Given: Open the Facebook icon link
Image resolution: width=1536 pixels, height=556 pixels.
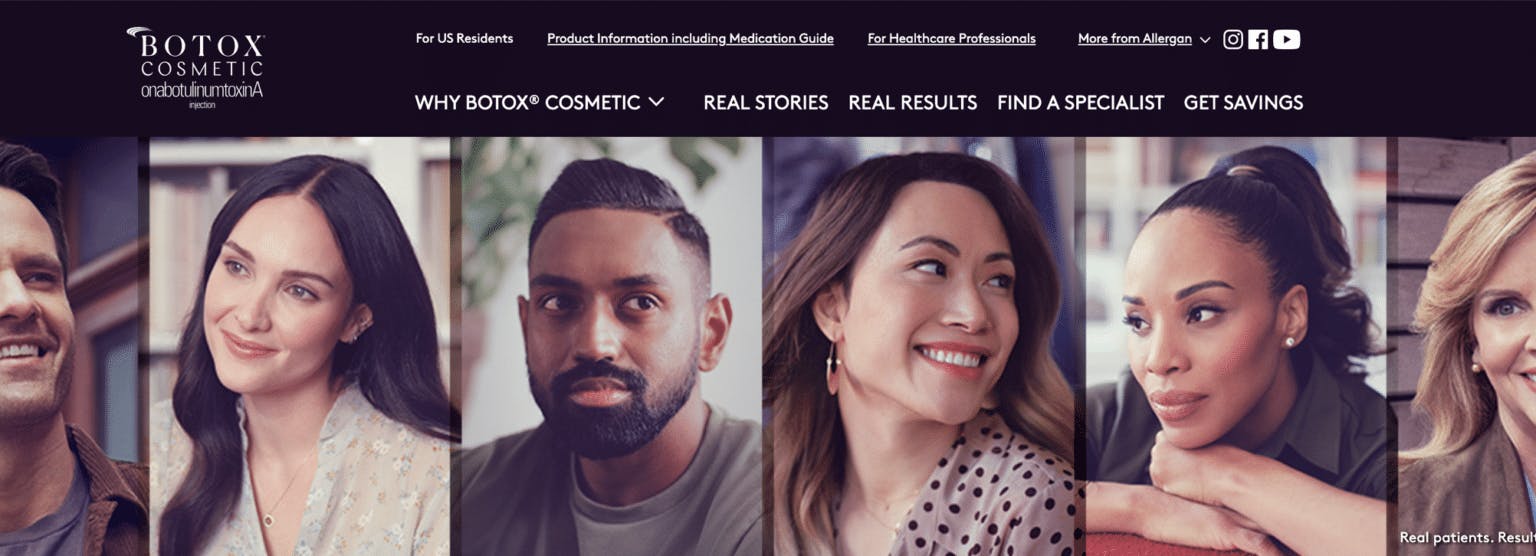Looking at the screenshot, I should tap(1258, 39).
